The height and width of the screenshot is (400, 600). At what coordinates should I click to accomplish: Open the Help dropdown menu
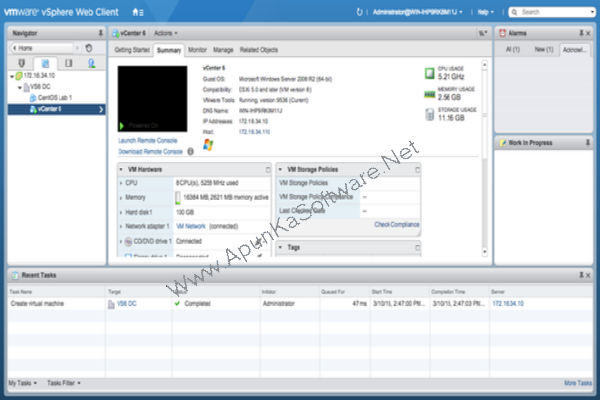tap(485, 12)
